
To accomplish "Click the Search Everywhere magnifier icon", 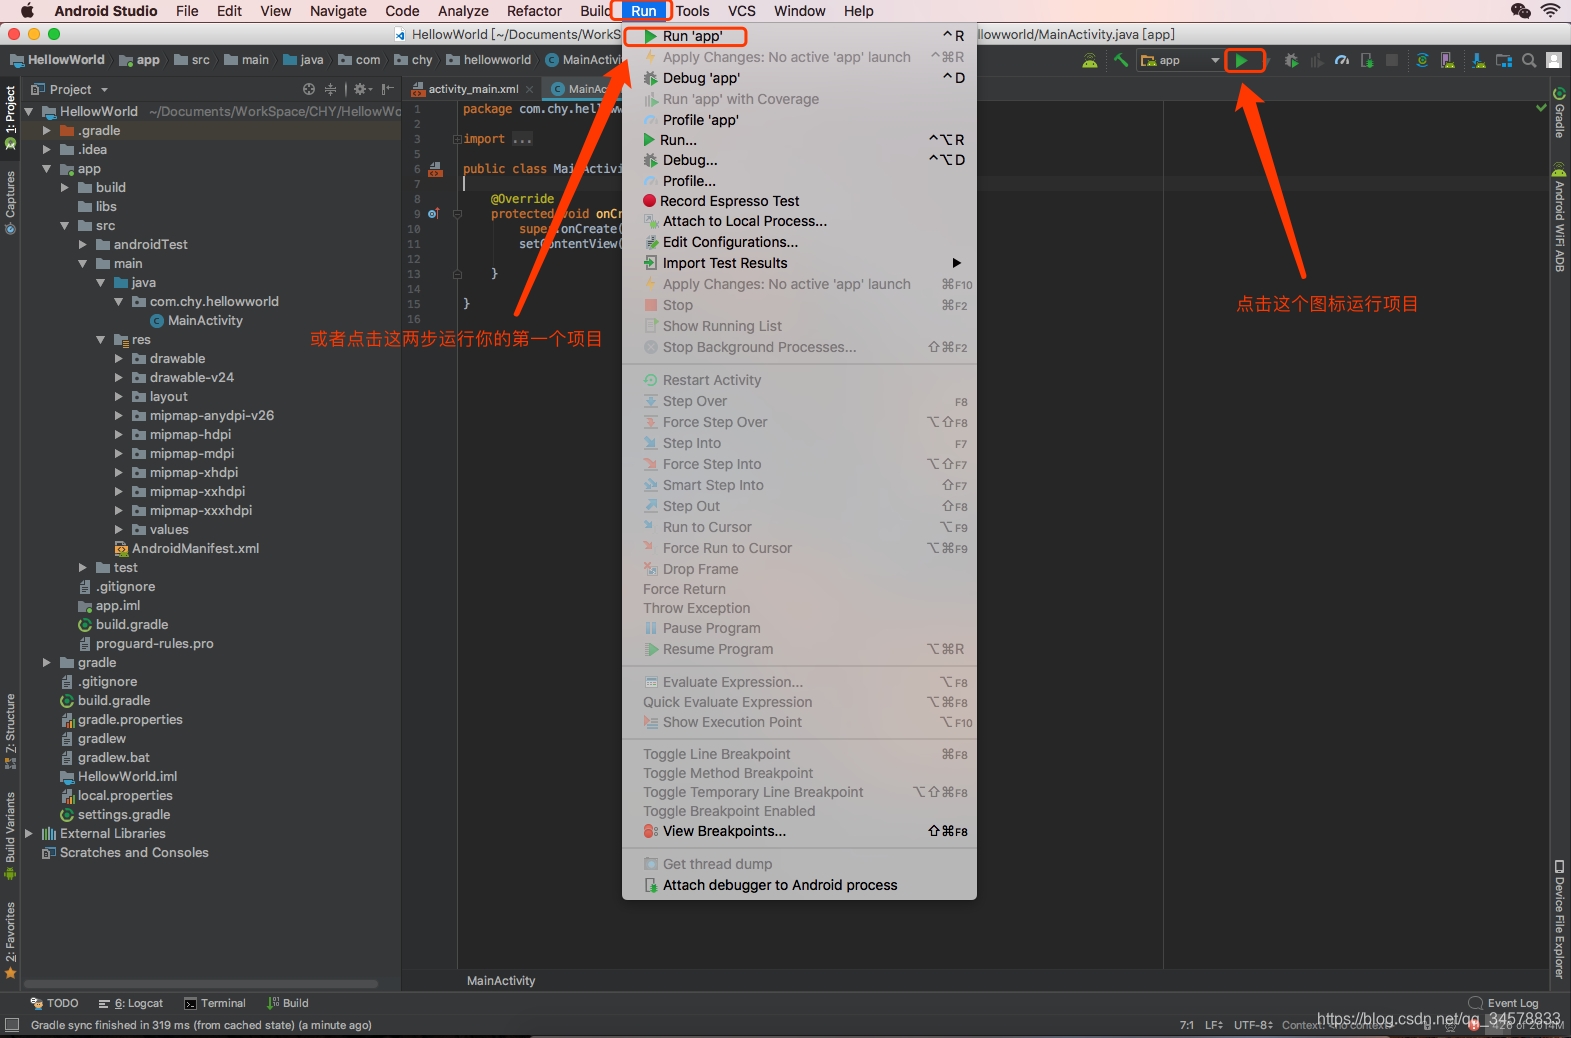I will click(1529, 60).
